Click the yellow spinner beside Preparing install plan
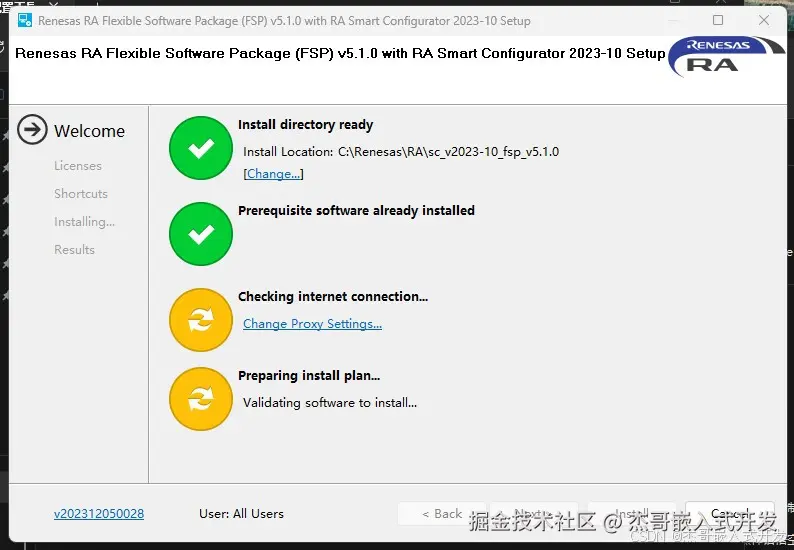This screenshot has height=550, width=794. pyautogui.click(x=201, y=400)
